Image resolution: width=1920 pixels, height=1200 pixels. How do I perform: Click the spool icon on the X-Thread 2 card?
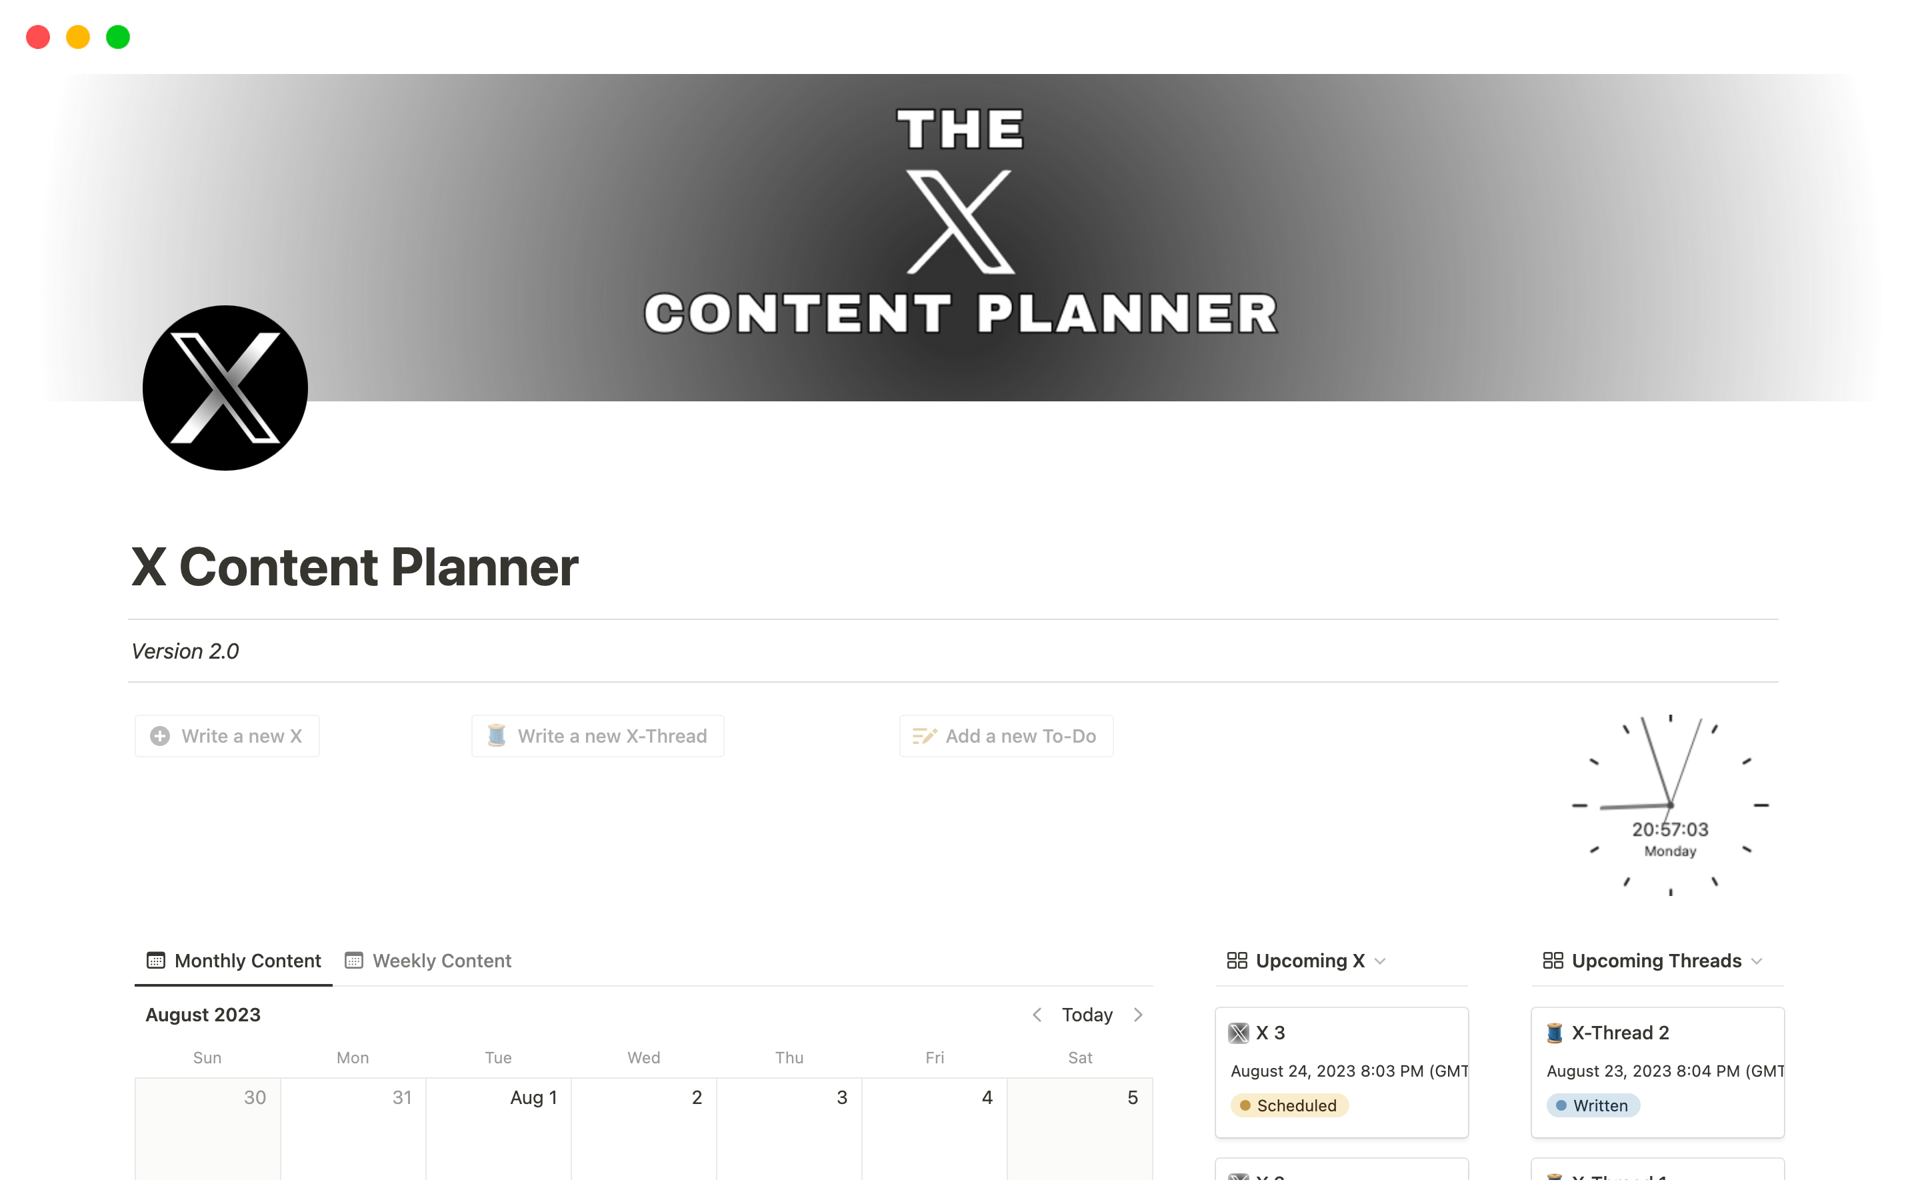point(1555,1033)
